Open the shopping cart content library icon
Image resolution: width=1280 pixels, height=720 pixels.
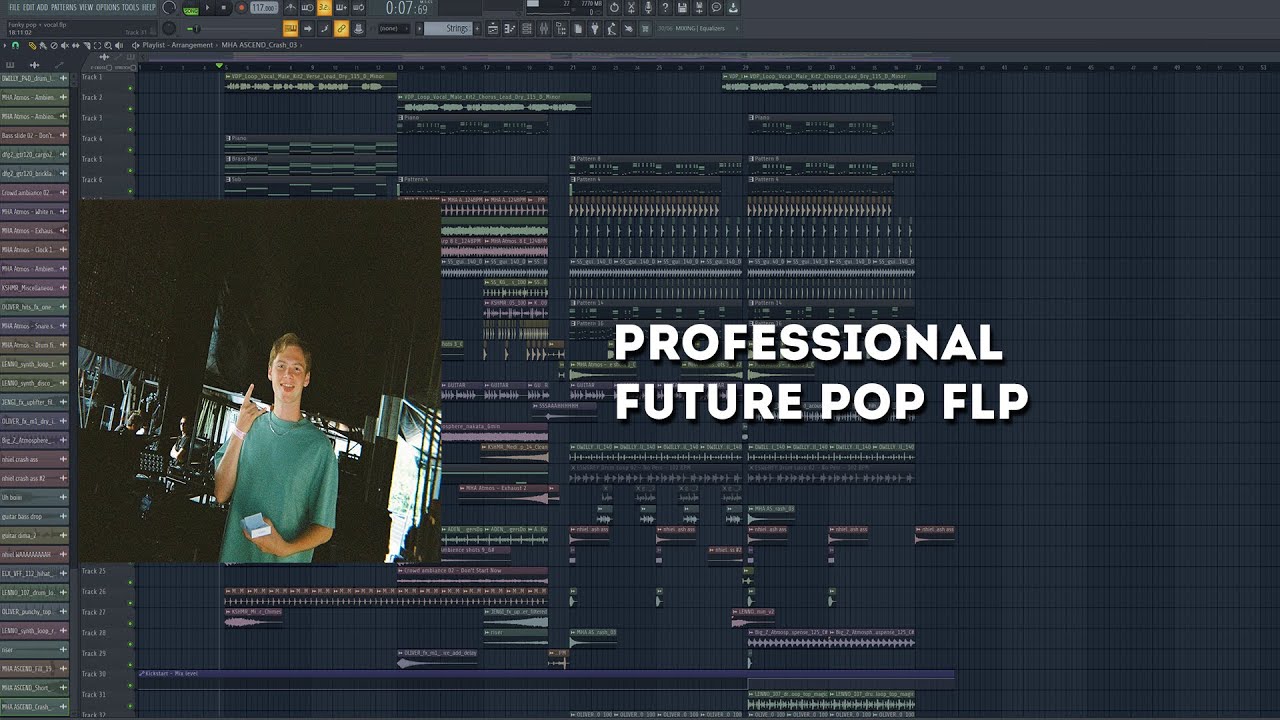tap(645, 28)
